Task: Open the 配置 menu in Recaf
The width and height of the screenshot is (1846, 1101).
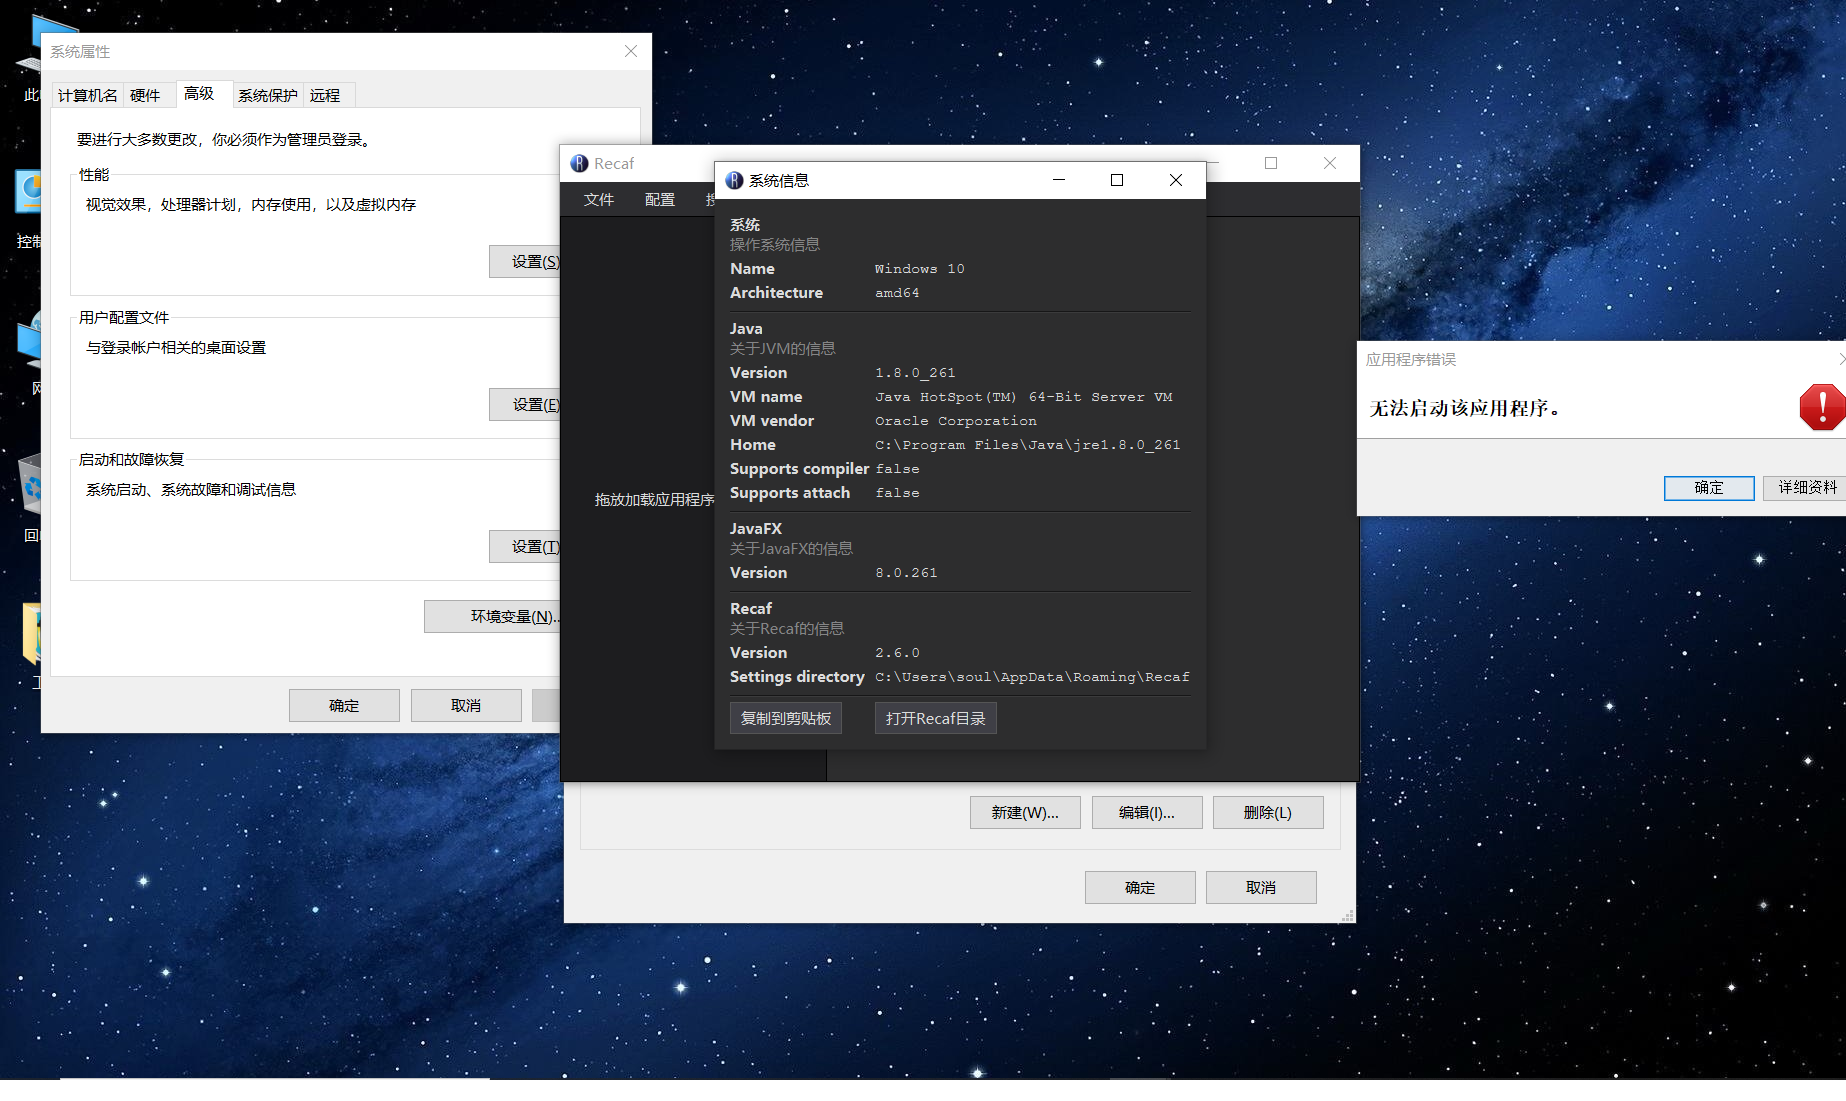Action: (659, 199)
